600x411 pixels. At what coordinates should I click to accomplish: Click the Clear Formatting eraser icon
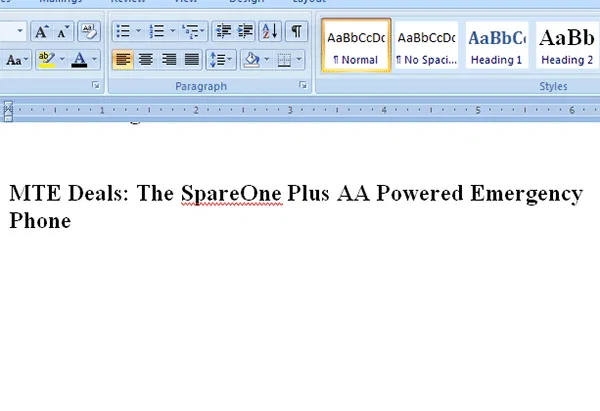[89, 32]
